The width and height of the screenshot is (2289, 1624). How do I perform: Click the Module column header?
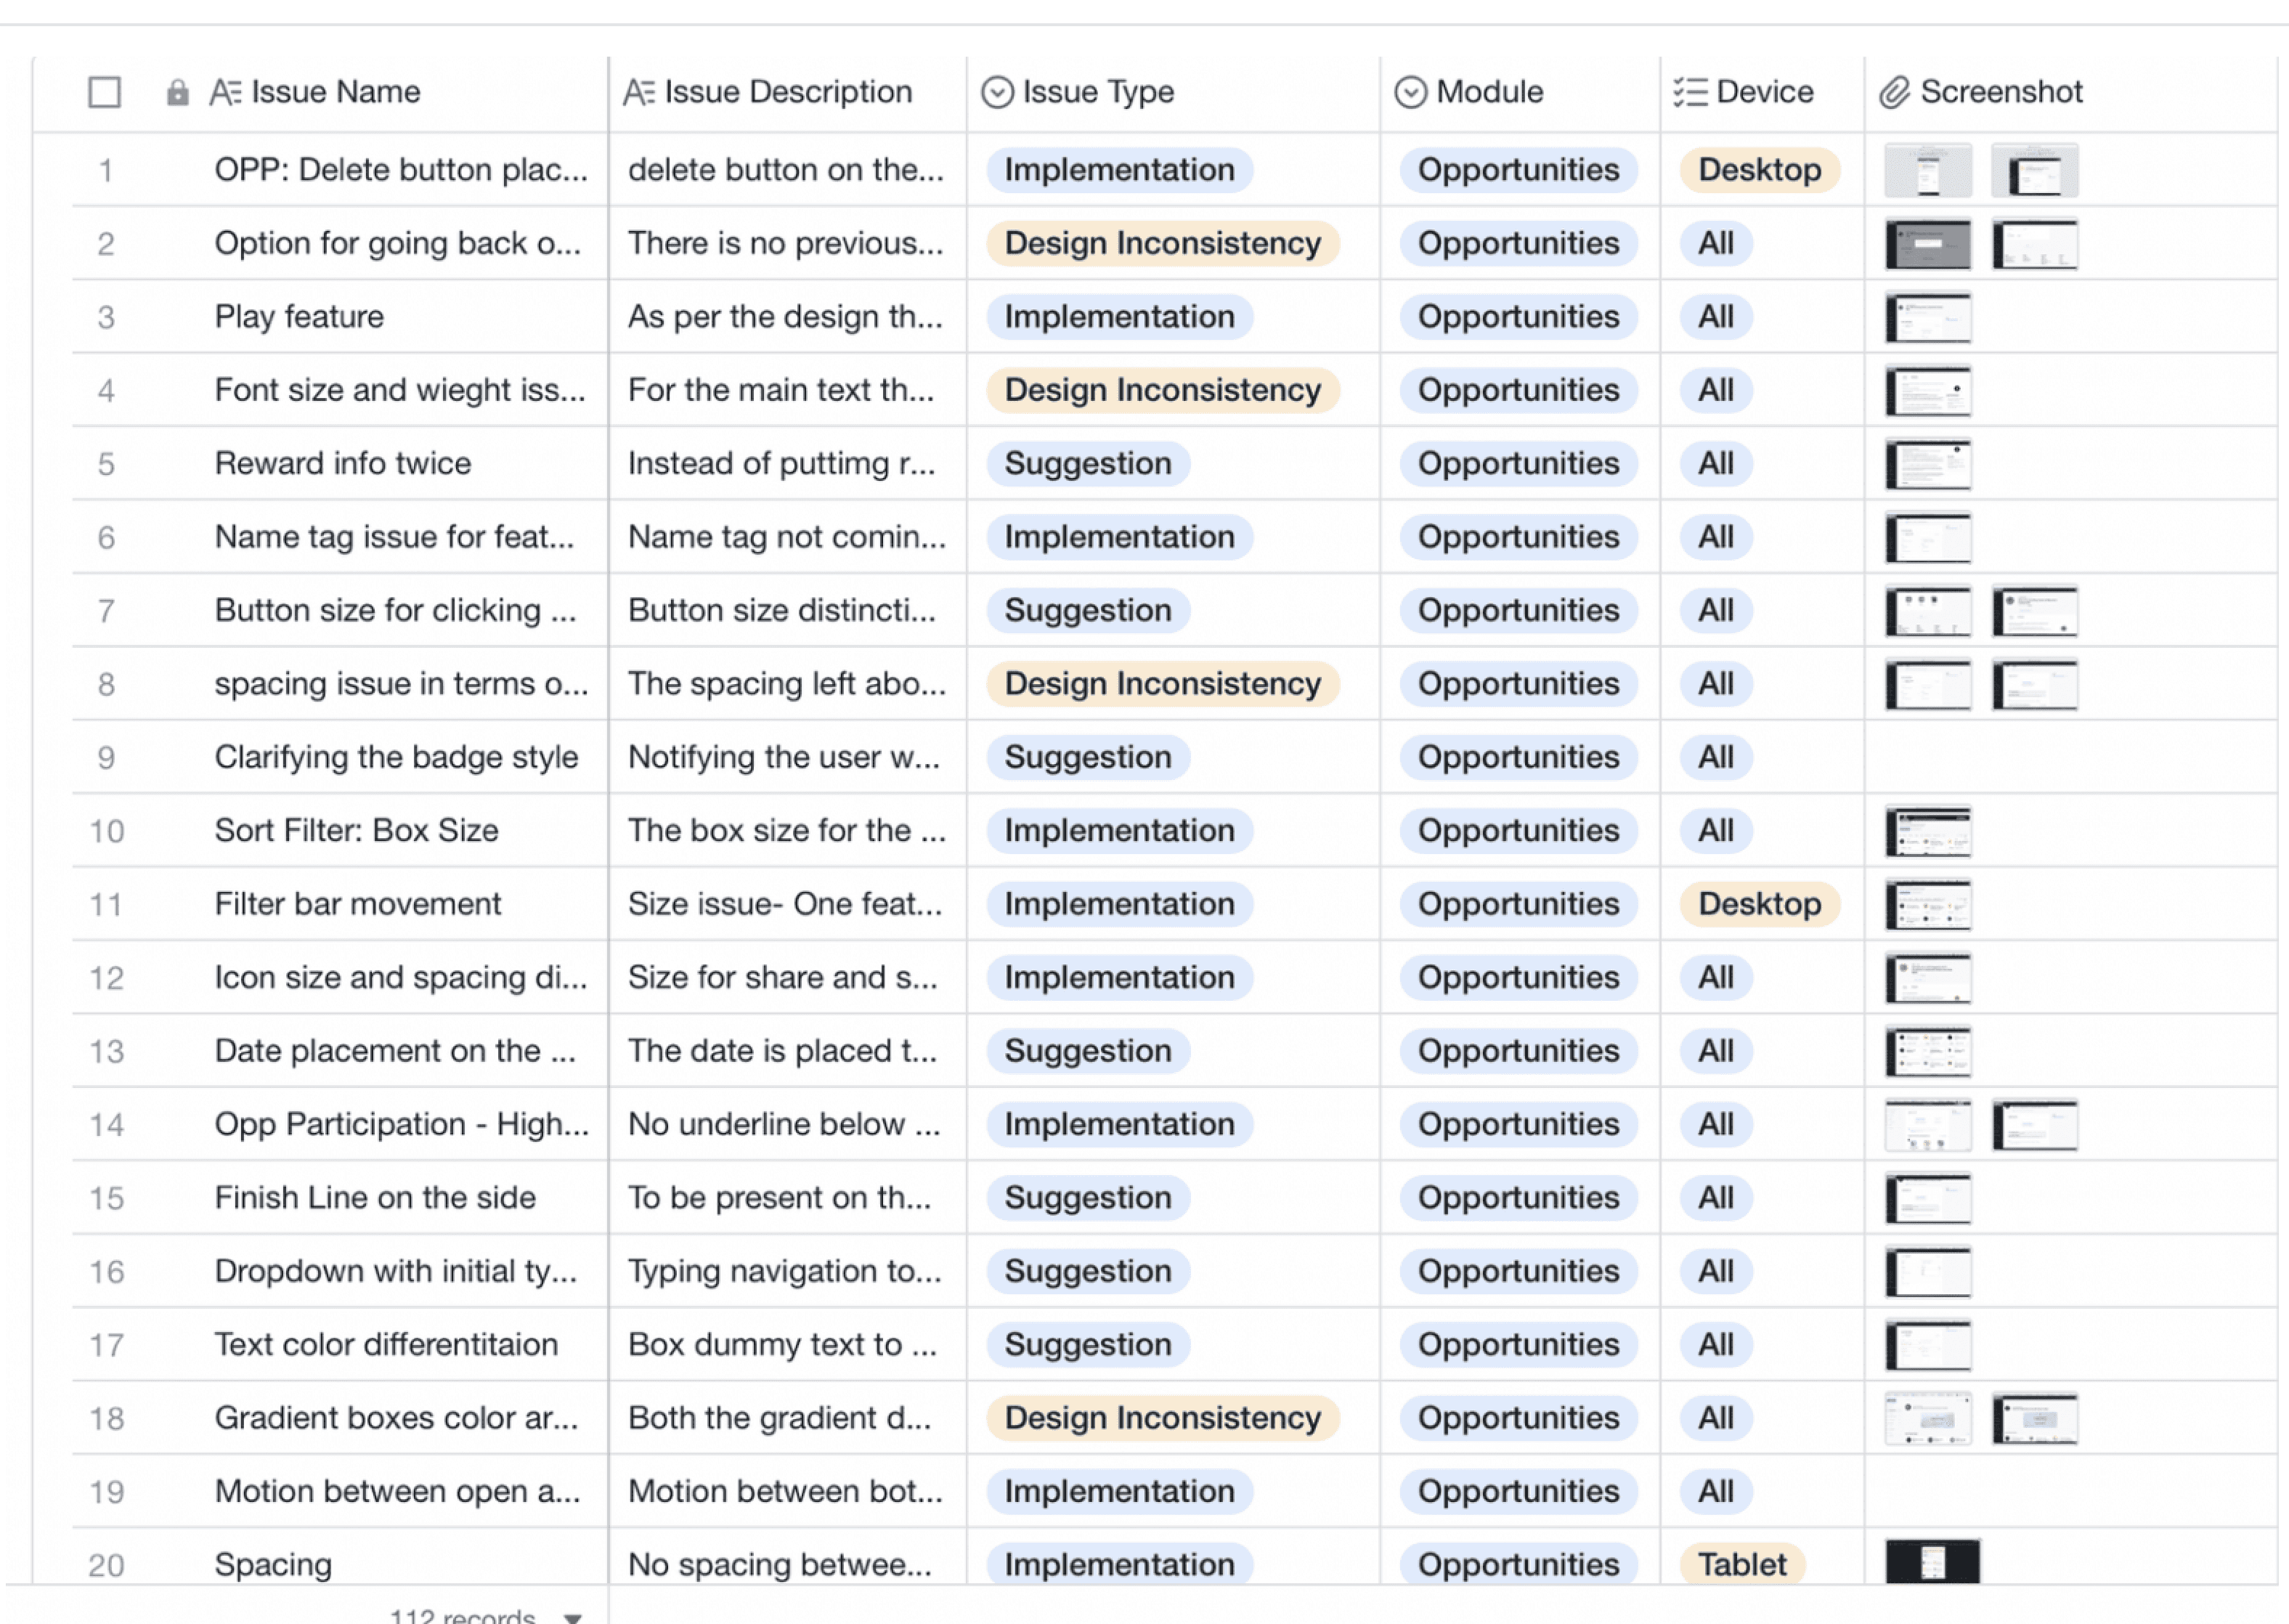click(1489, 92)
